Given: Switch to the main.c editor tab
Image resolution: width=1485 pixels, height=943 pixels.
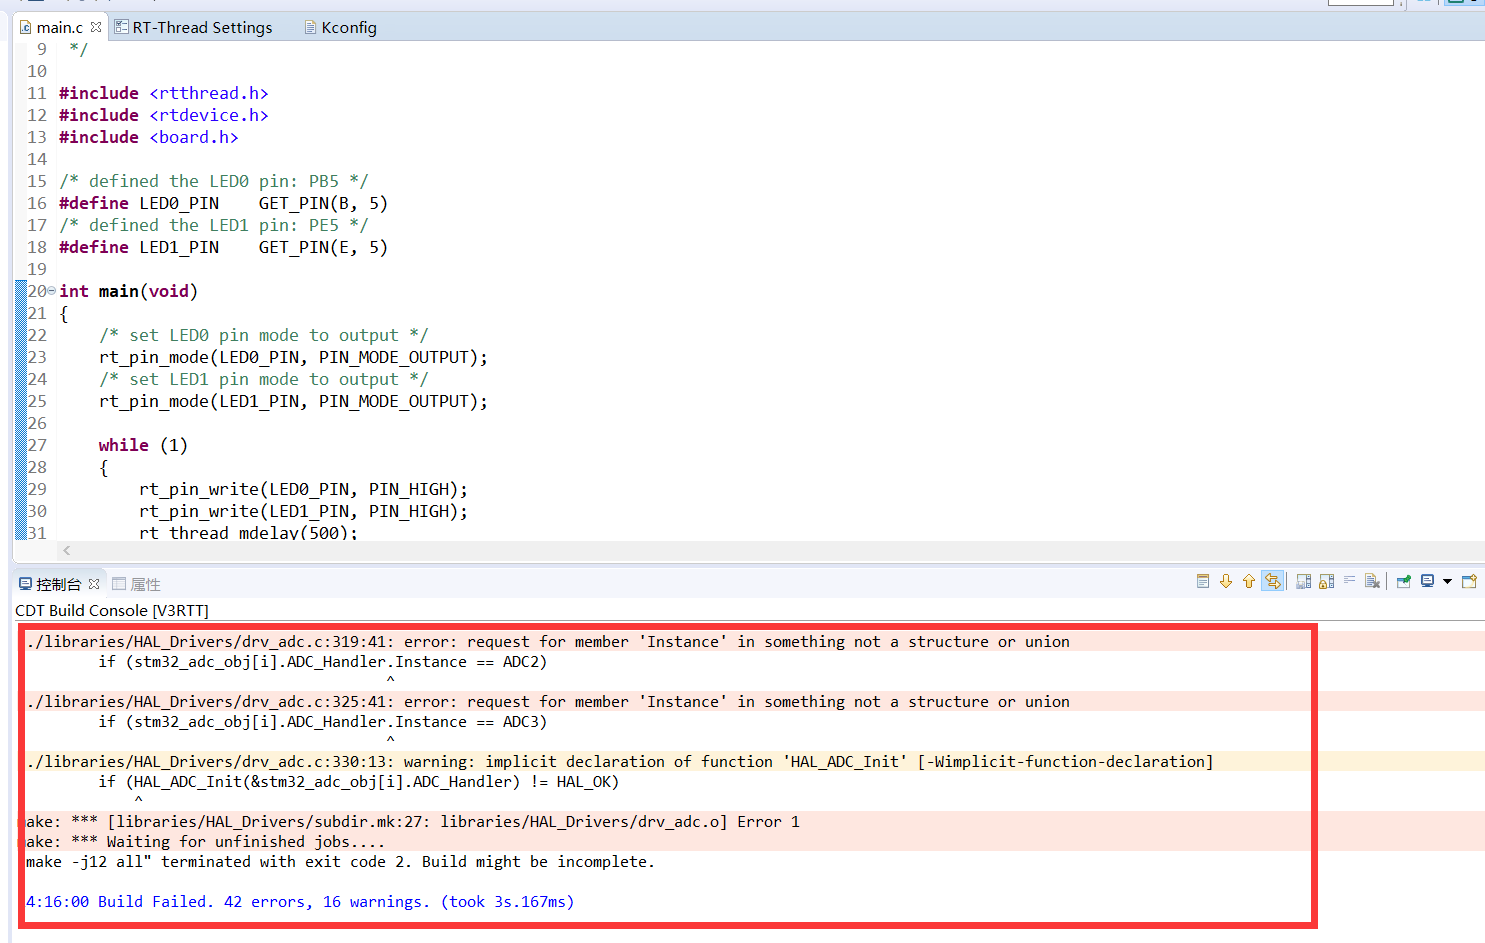Looking at the screenshot, I should pyautogui.click(x=60, y=27).
